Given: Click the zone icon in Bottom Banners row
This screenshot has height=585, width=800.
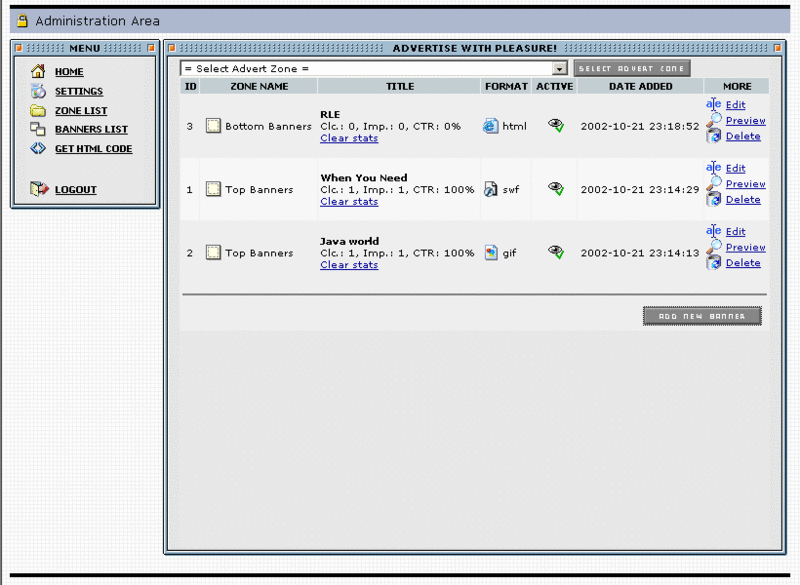Looking at the screenshot, I should [x=213, y=125].
